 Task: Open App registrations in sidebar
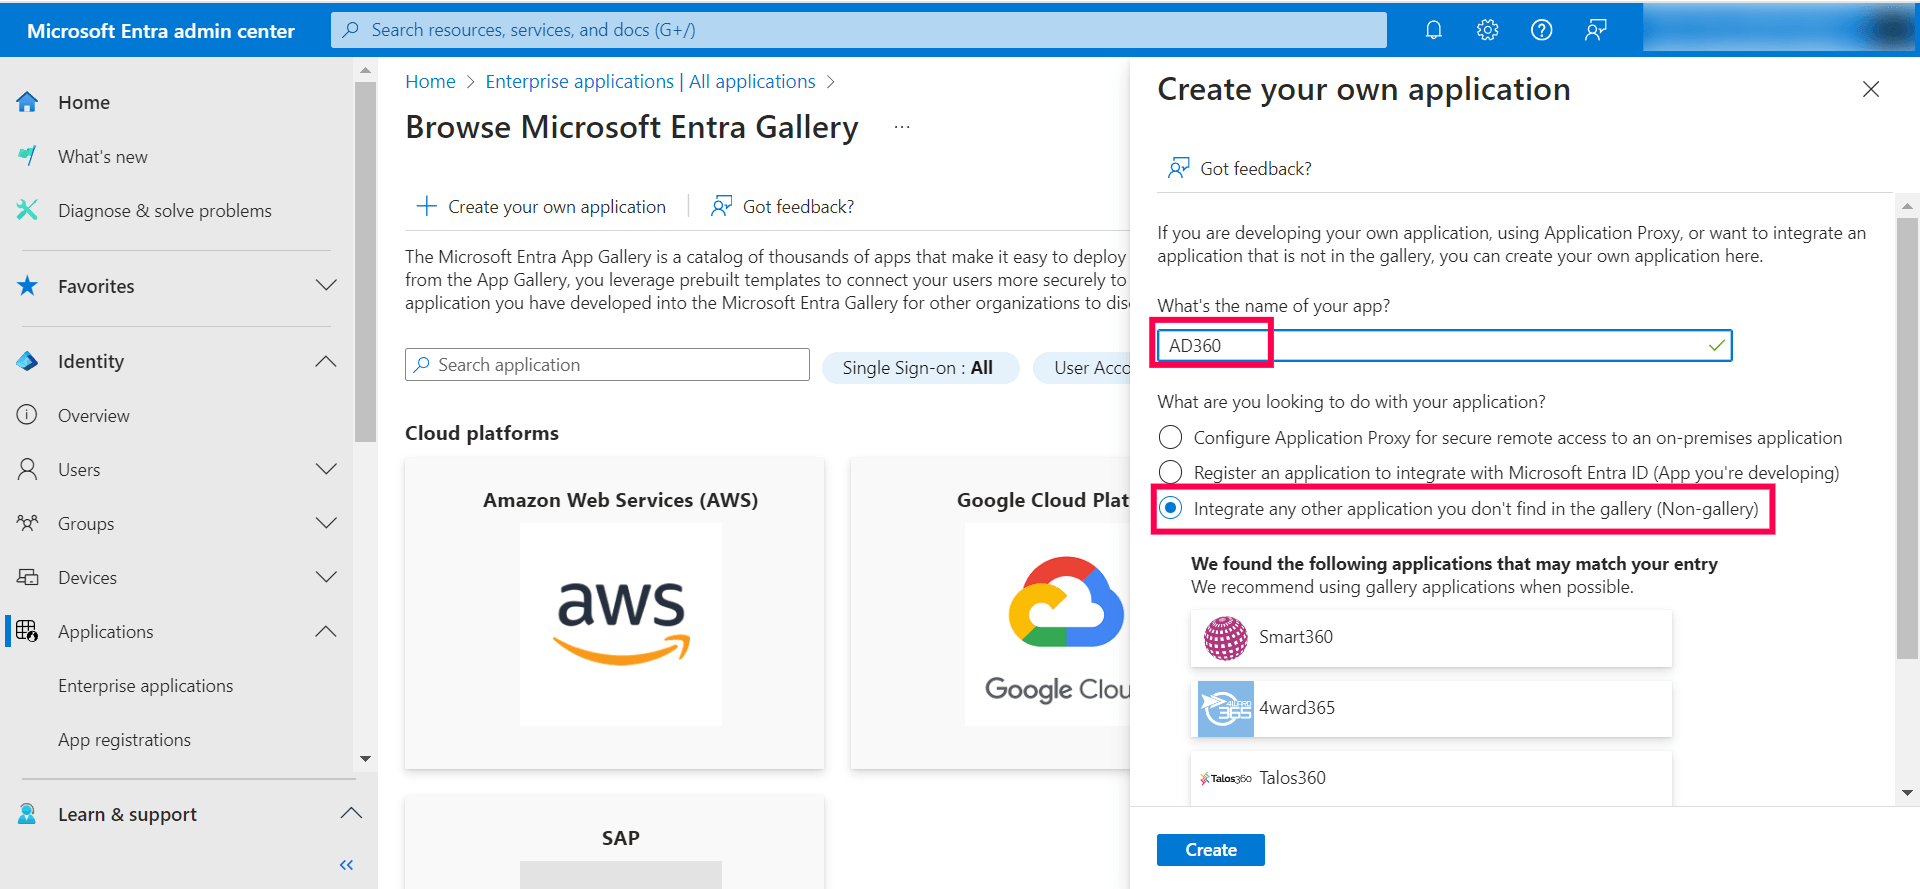124,740
